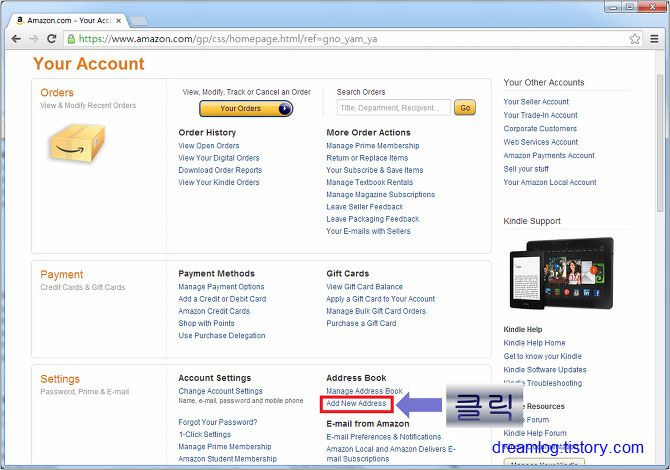Open Amazon Credit Cards link
The image size is (670, 470).
pyautogui.click(x=214, y=311)
